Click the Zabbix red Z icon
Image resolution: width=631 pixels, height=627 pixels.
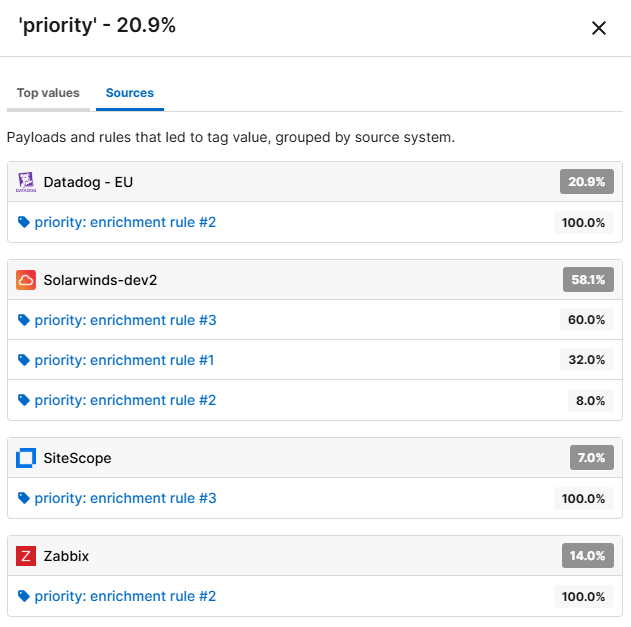click(27, 556)
